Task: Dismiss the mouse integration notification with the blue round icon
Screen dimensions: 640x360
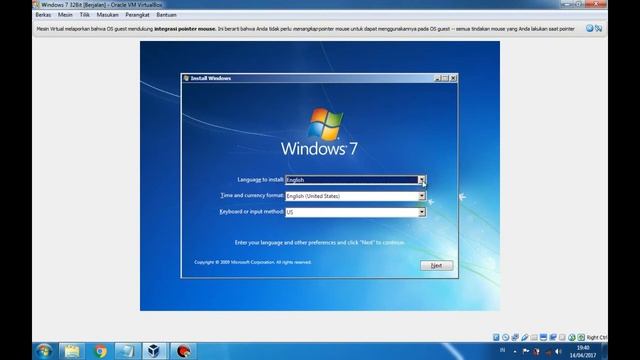Action: pyautogui.click(x=589, y=28)
